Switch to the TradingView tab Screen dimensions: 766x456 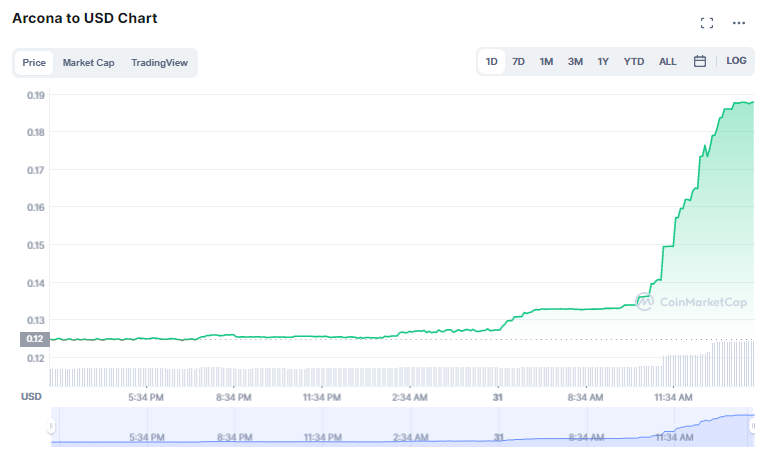(159, 63)
